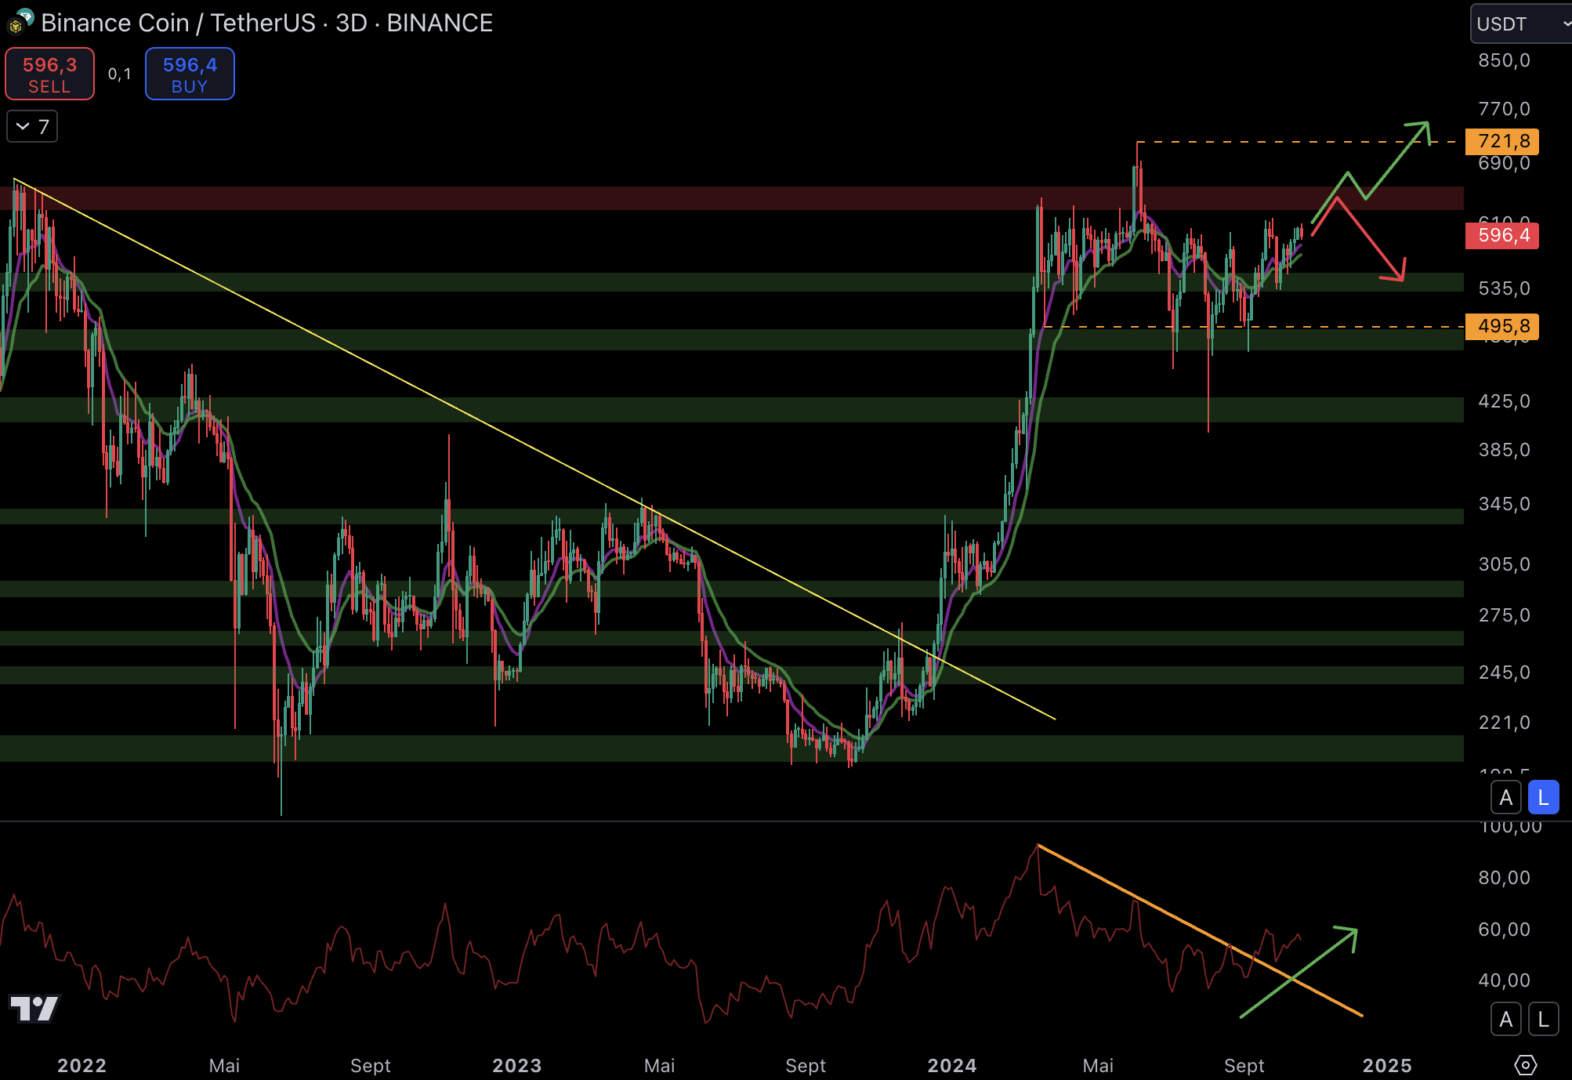Click the 275,0 price axis label
The height and width of the screenshot is (1080, 1572).
(x=1504, y=615)
